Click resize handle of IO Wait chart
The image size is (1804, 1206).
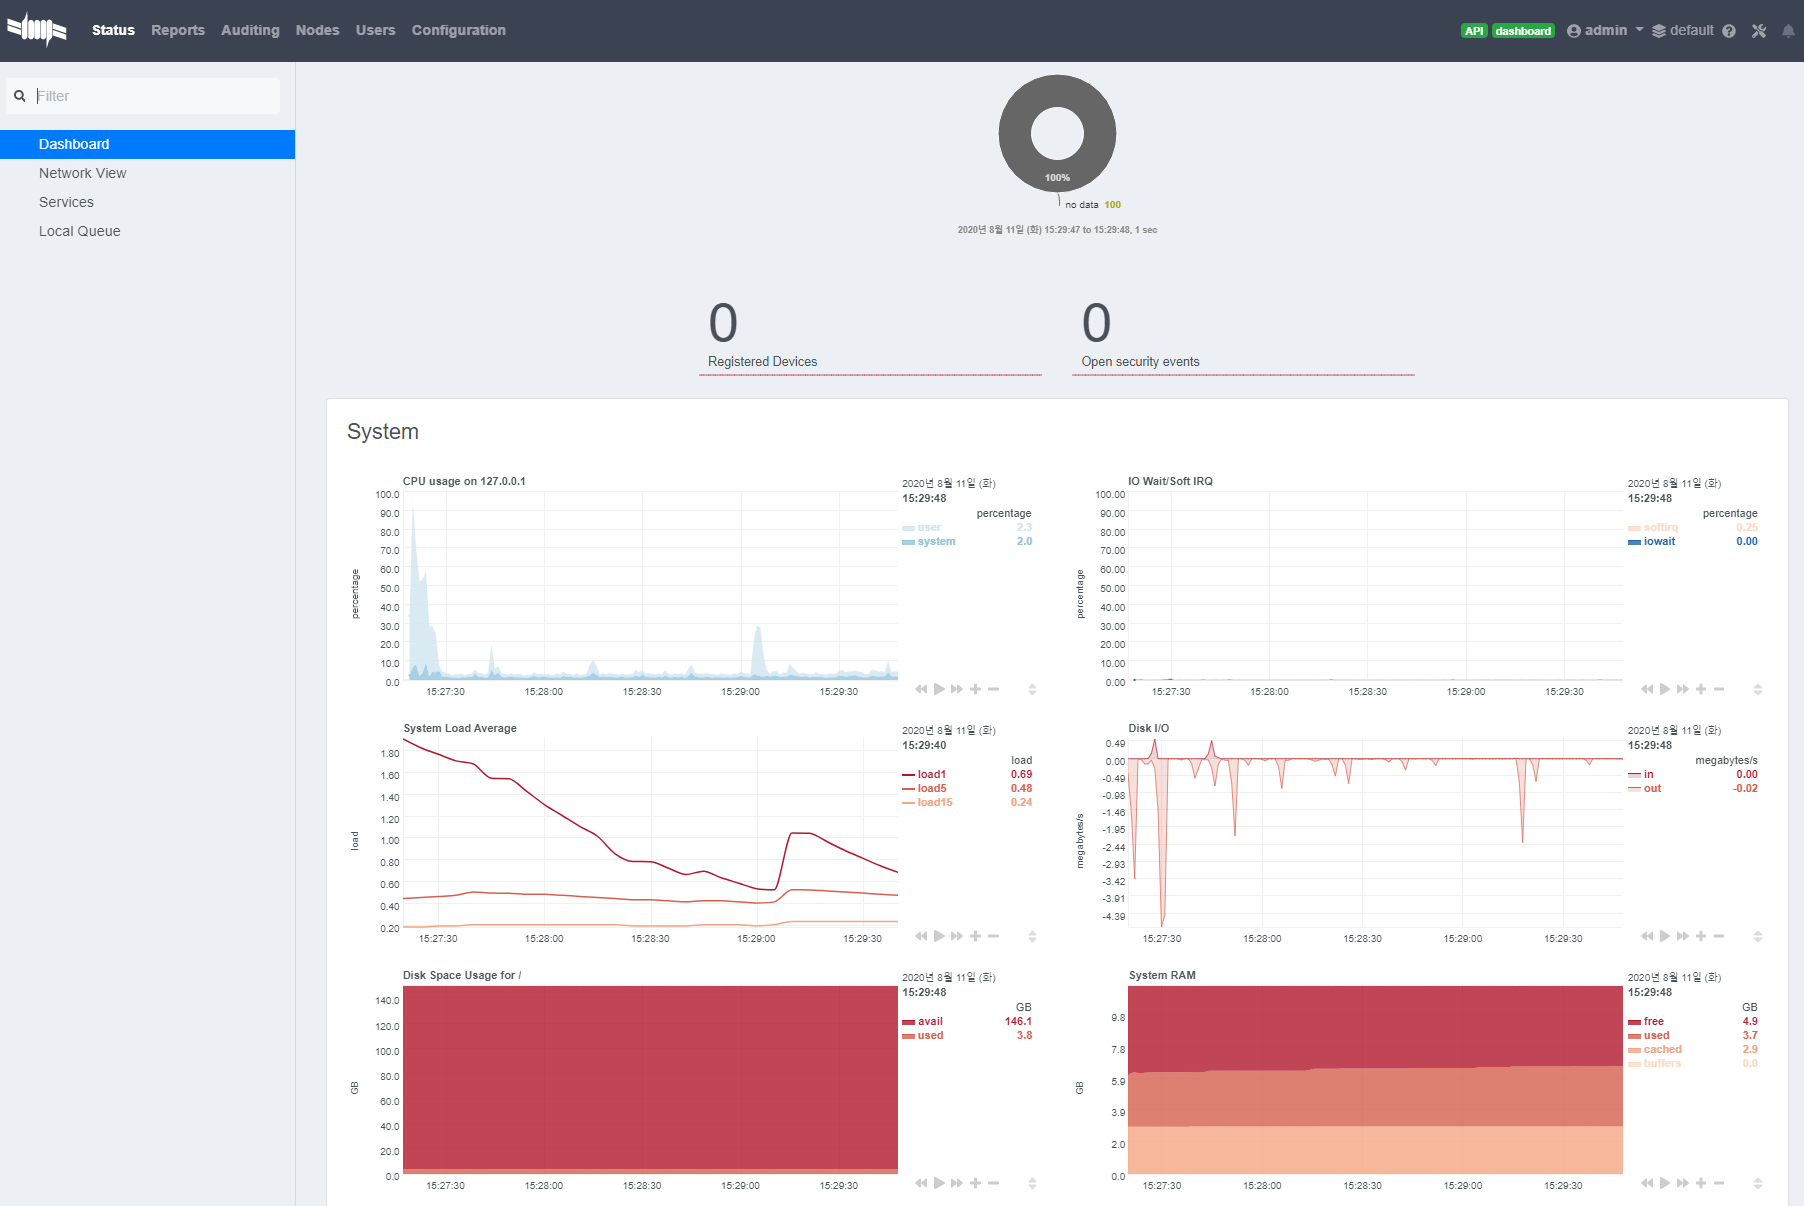[x=1757, y=689]
